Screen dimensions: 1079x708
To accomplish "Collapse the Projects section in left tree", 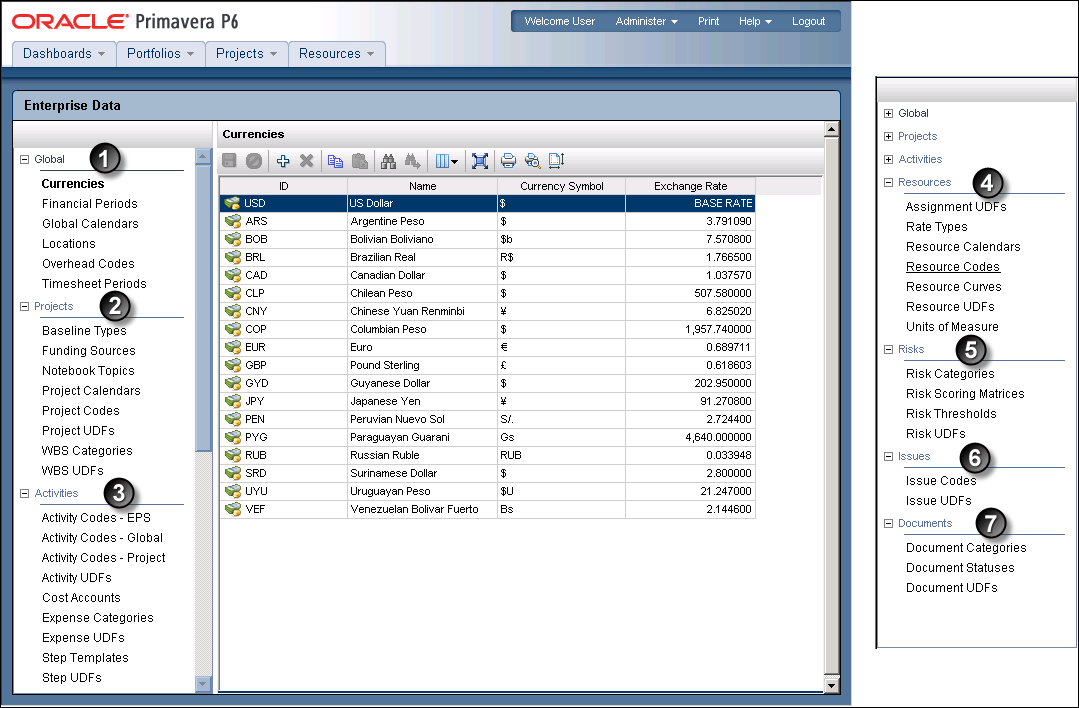I will (x=25, y=306).
